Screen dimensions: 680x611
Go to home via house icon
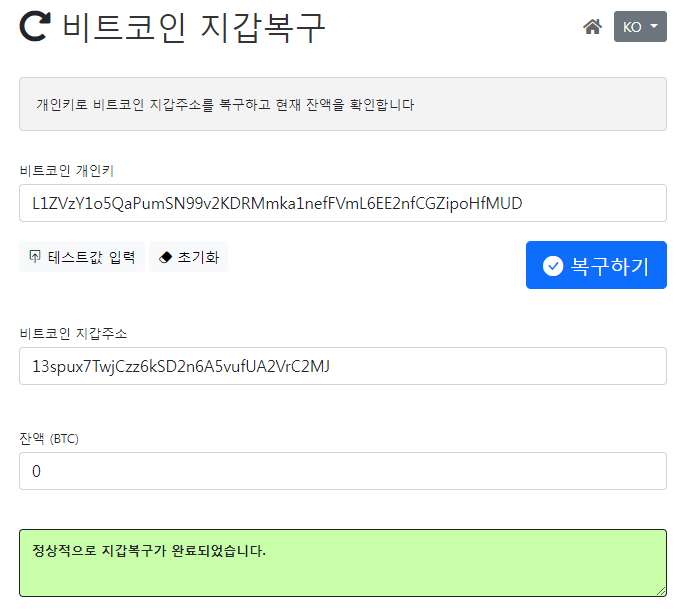click(592, 27)
